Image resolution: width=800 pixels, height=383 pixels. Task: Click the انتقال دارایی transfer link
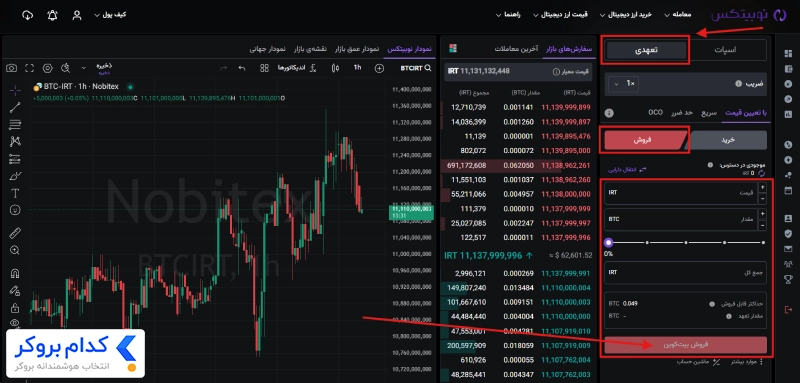click(x=627, y=169)
